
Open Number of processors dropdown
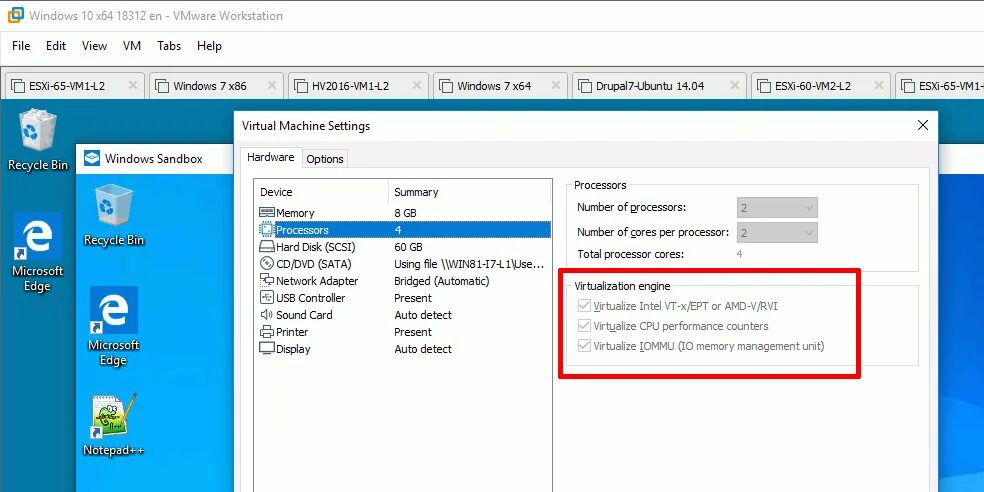pos(777,207)
